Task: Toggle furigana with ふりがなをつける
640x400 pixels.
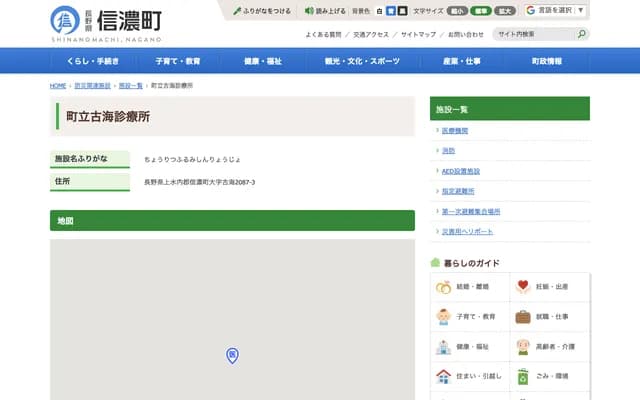Action: click(262, 10)
